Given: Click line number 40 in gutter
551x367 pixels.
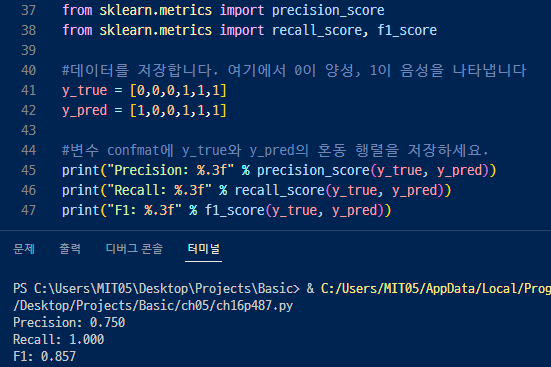Looking at the screenshot, I should (28, 70).
